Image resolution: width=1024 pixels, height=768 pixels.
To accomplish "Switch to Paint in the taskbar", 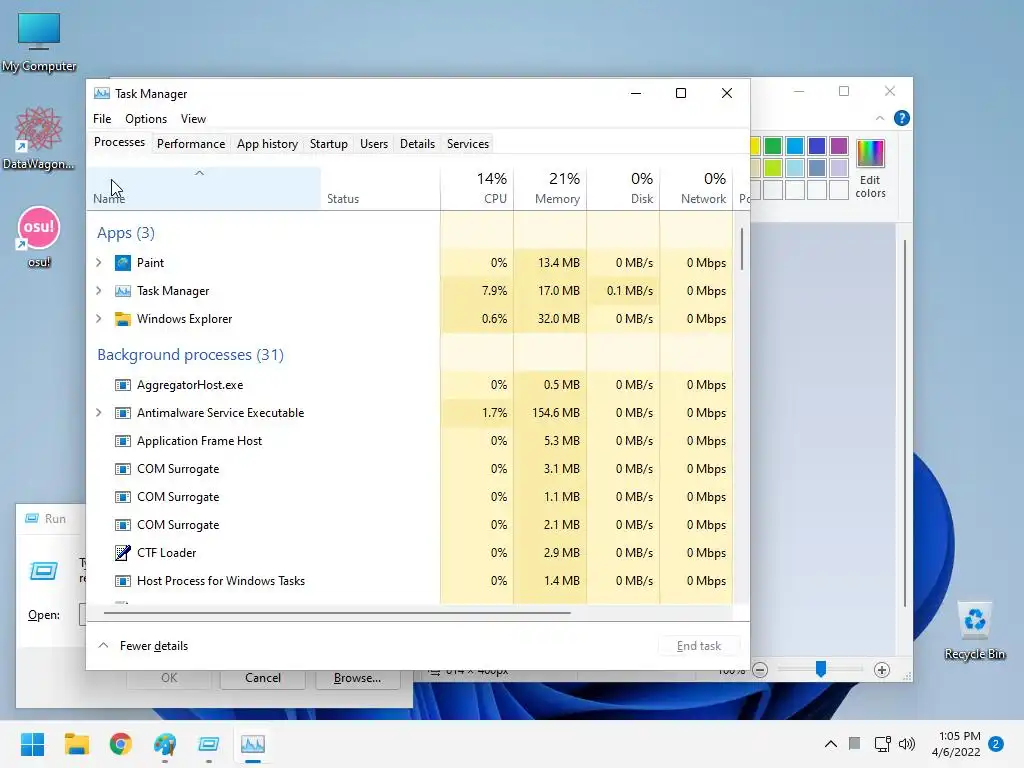I will 165,744.
